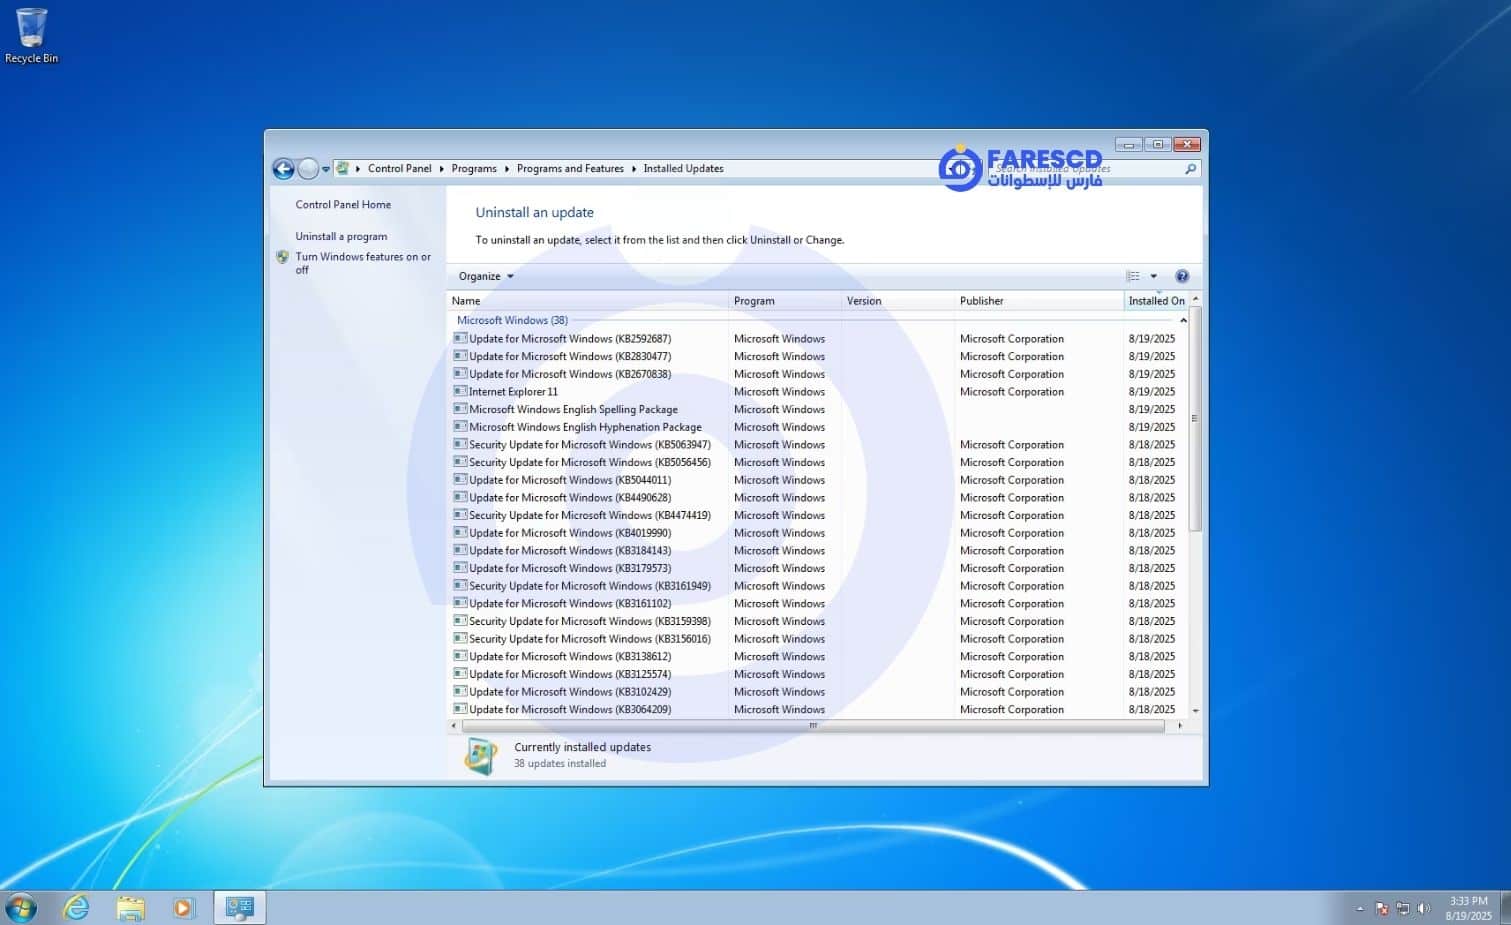Viewport: 1511px width, 925px height.
Task: Sort by Installed On column header
Action: tap(1156, 300)
